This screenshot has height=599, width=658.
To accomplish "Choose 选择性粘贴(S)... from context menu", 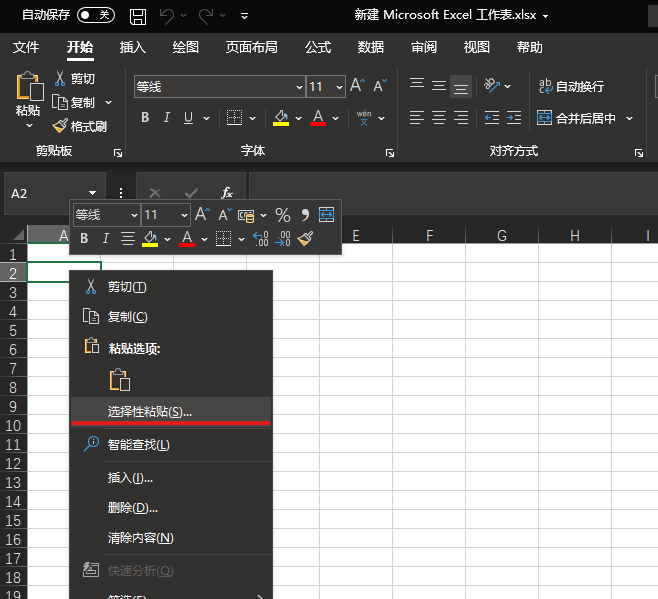I will pyautogui.click(x=171, y=411).
